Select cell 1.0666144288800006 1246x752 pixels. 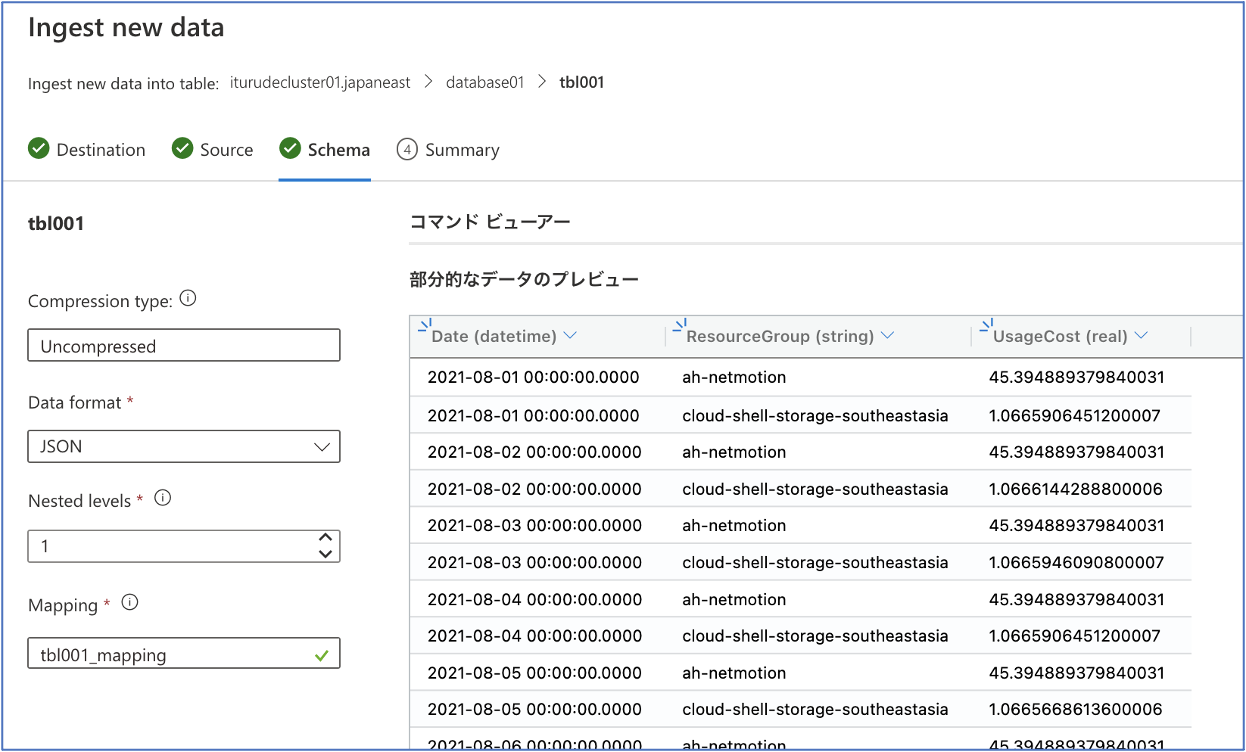click(x=1075, y=489)
